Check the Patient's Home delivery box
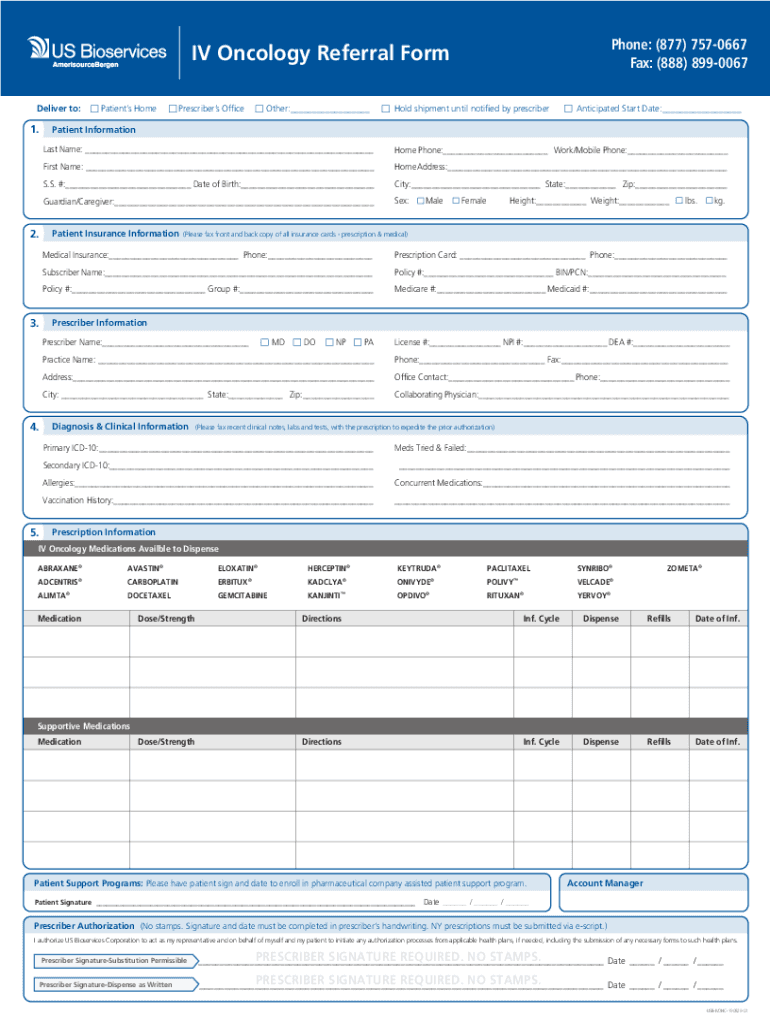The width and height of the screenshot is (770, 1024). coord(94,108)
